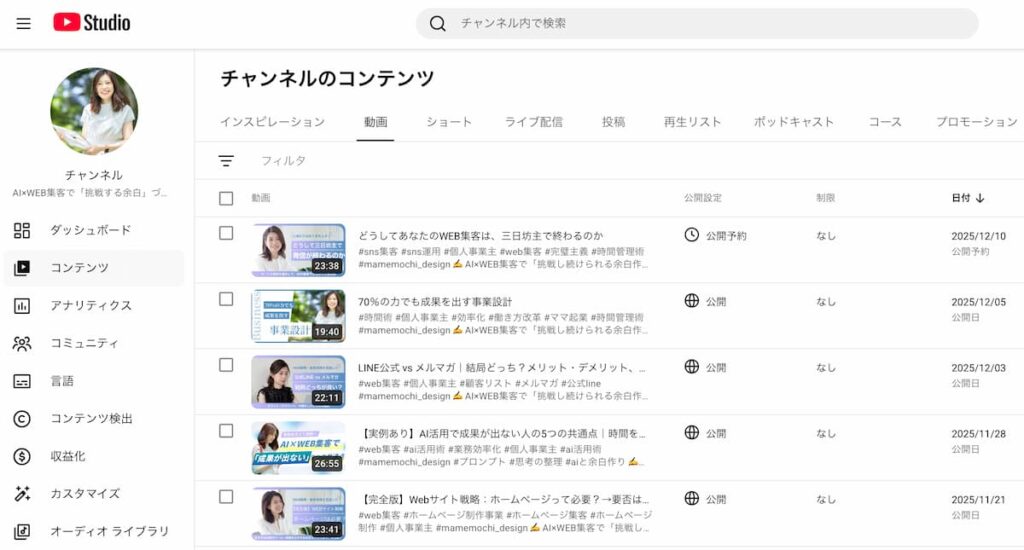This screenshot has height=550, width=1024.
Task: Open the 【実例あり】AI活用 video title
Action: [502, 434]
